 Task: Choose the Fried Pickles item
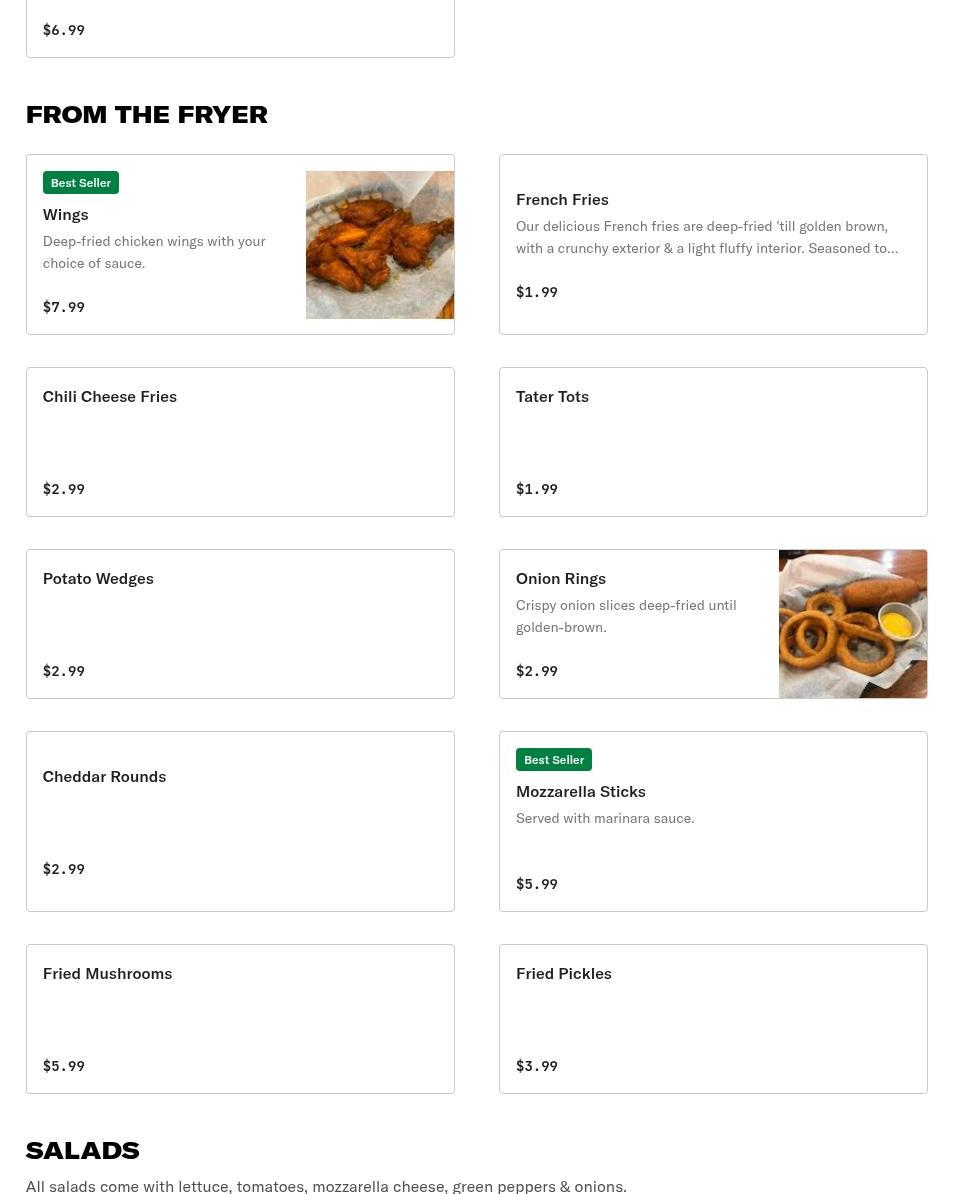[563, 973]
